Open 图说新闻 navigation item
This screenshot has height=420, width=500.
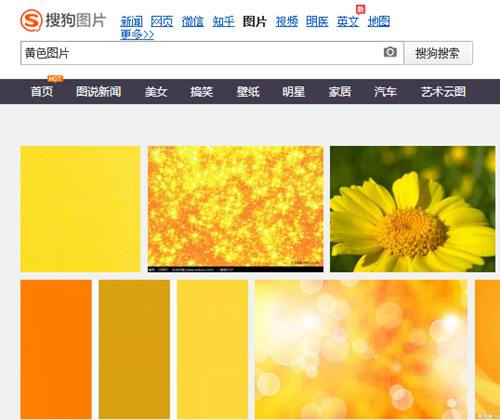(x=98, y=91)
